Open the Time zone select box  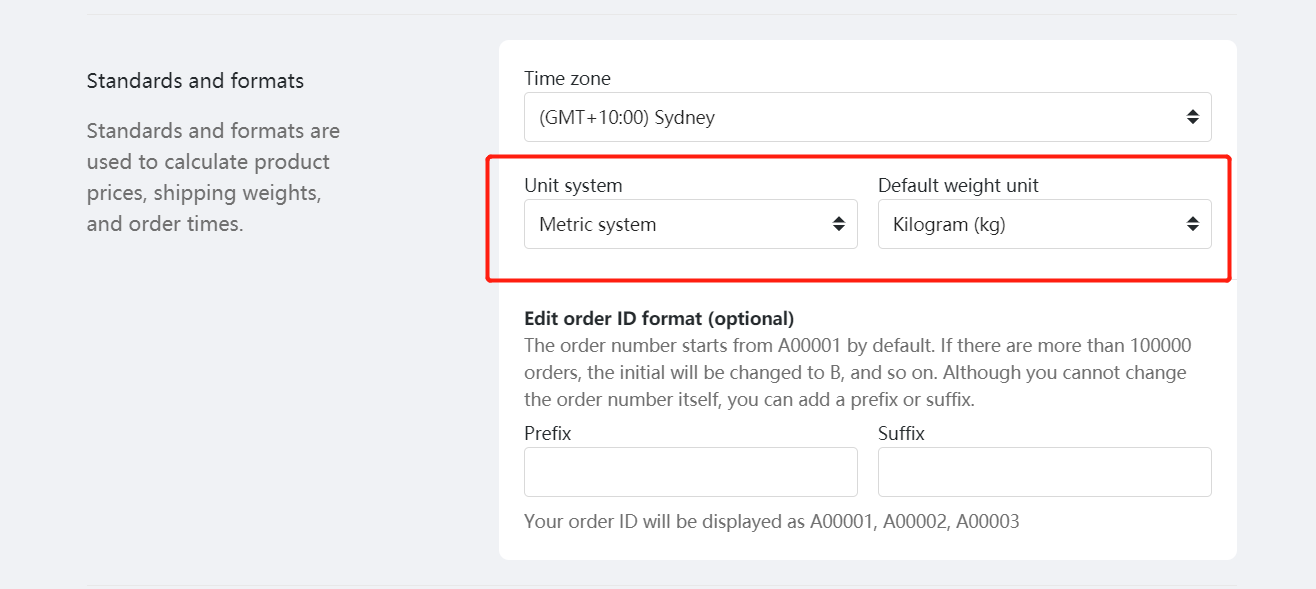[867, 117]
